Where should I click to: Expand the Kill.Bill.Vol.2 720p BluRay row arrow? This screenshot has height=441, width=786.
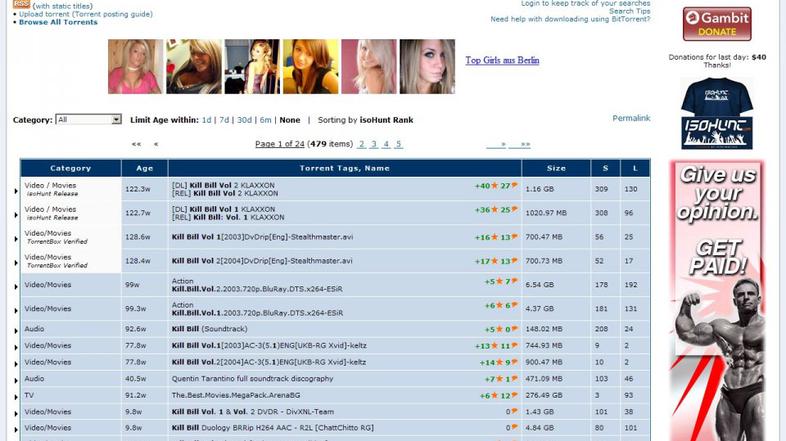(x=16, y=287)
